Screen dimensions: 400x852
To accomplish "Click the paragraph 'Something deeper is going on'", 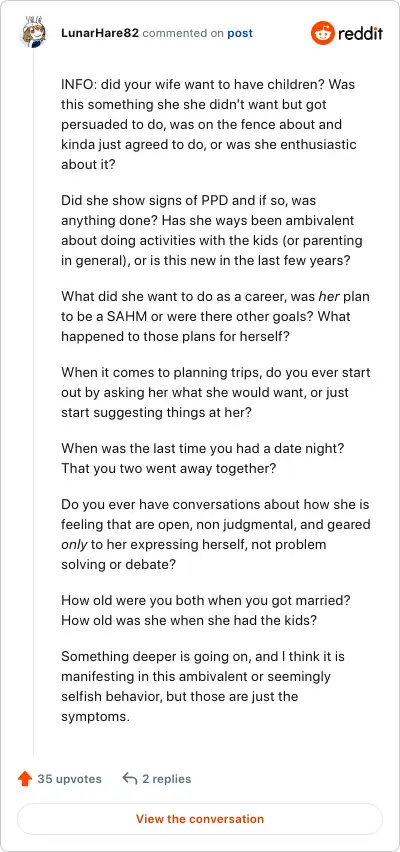I will (x=203, y=686).
